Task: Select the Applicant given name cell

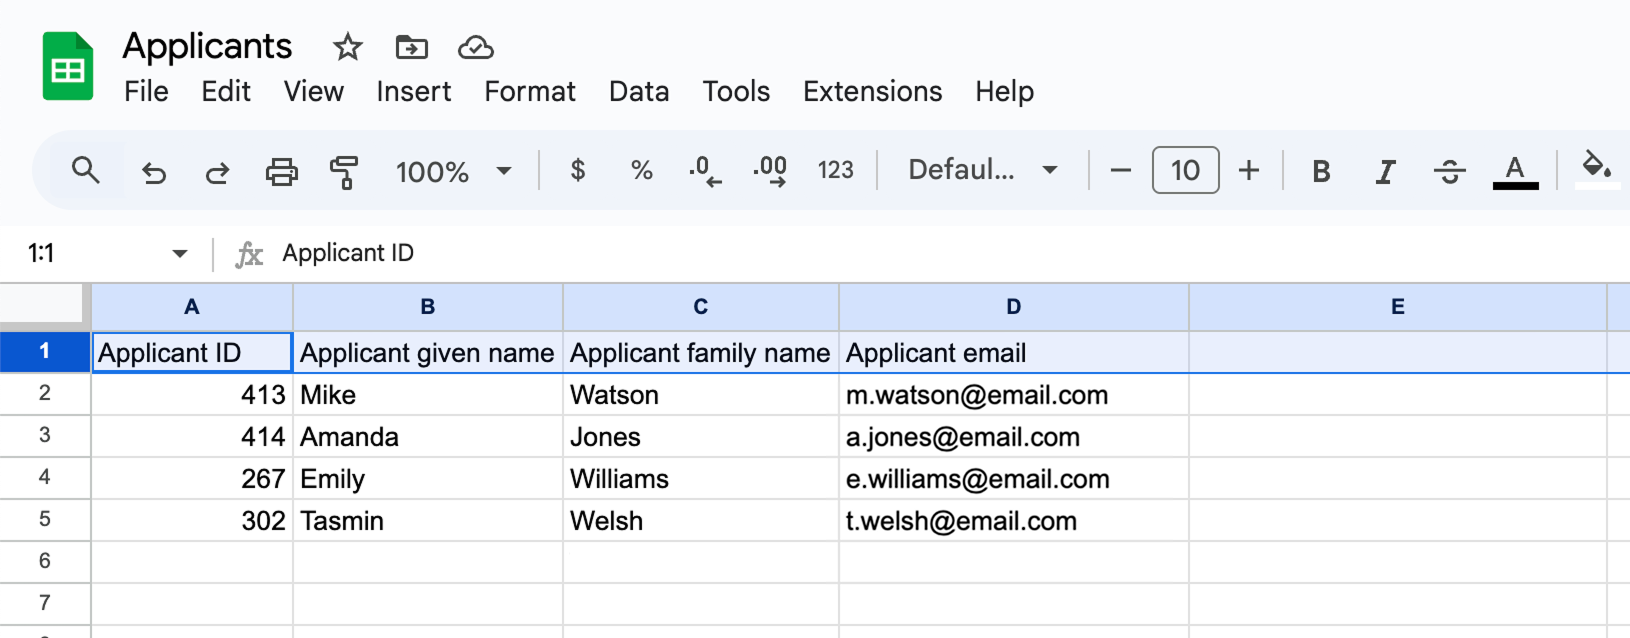Action: click(428, 352)
